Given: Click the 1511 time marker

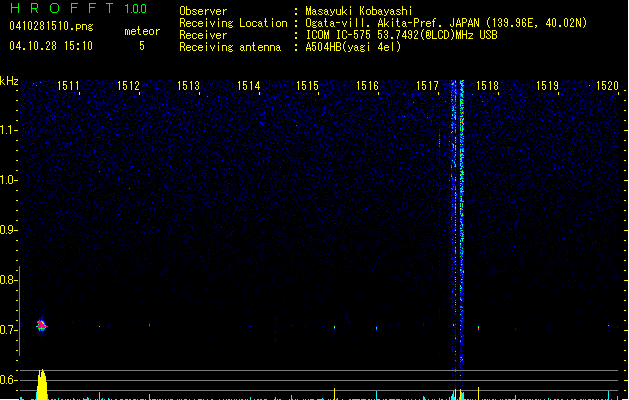Looking at the screenshot, I should click(68, 86).
